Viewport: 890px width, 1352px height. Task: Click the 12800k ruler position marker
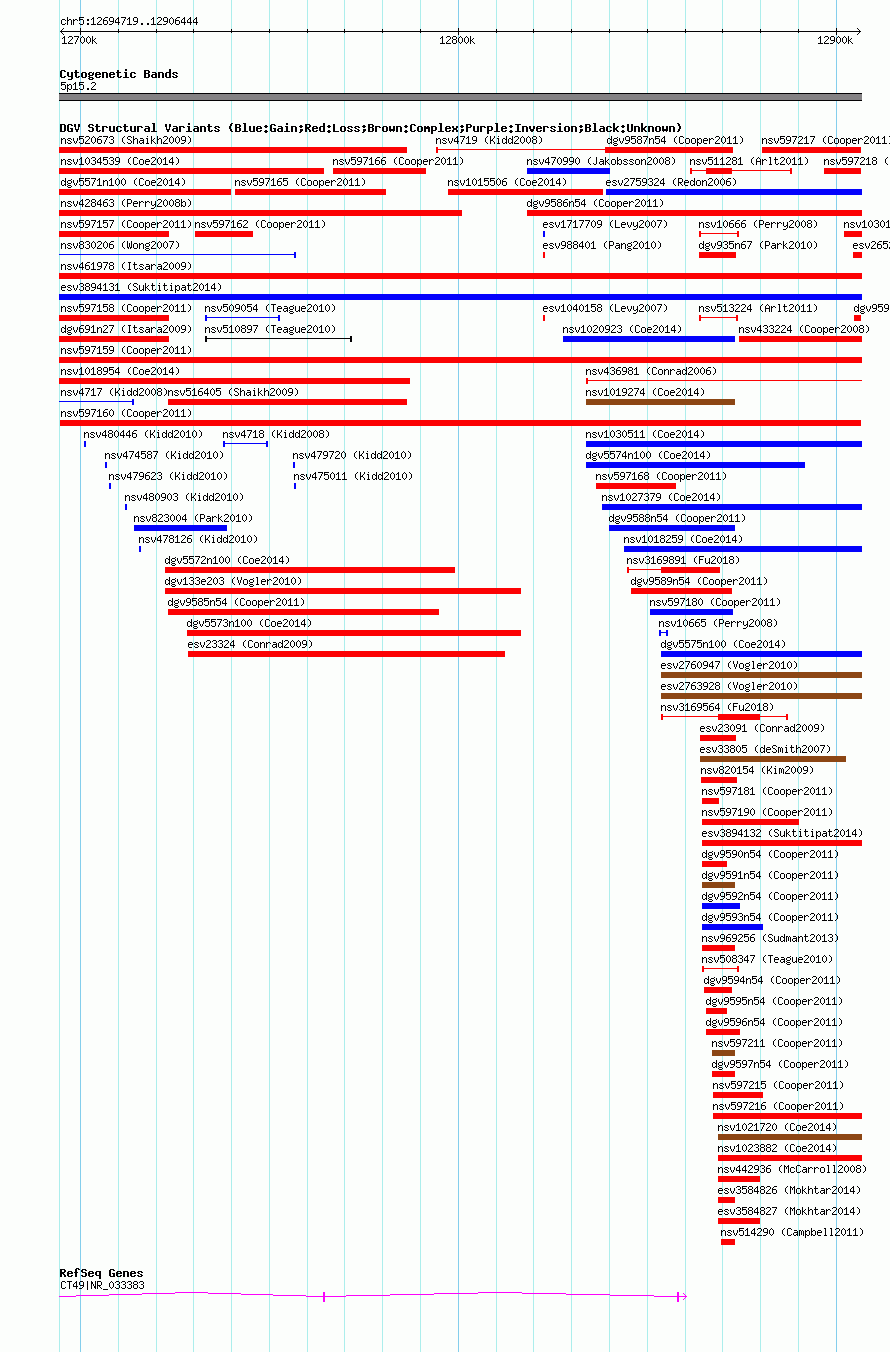(x=457, y=40)
